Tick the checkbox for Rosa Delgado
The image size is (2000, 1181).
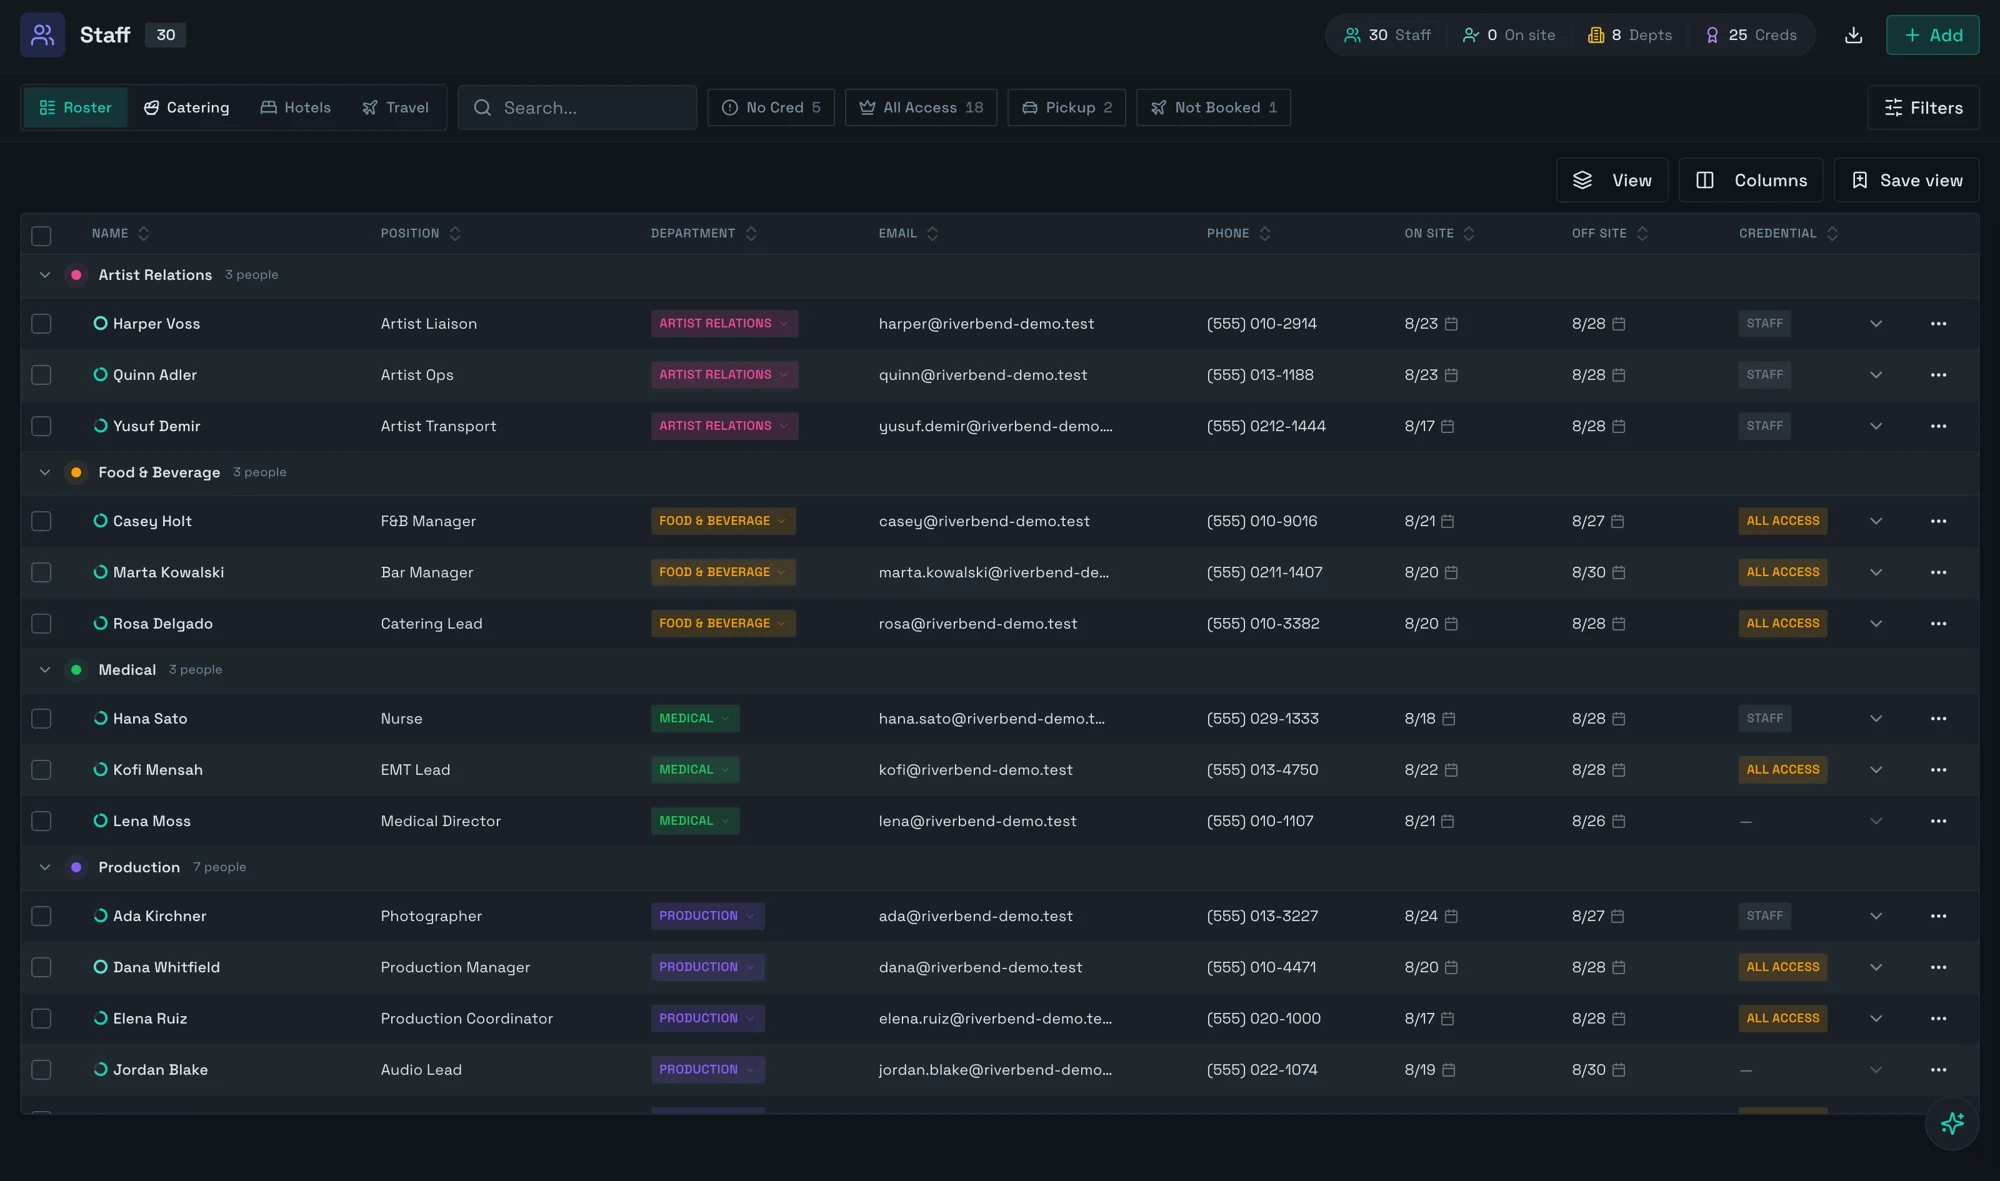[x=41, y=624]
